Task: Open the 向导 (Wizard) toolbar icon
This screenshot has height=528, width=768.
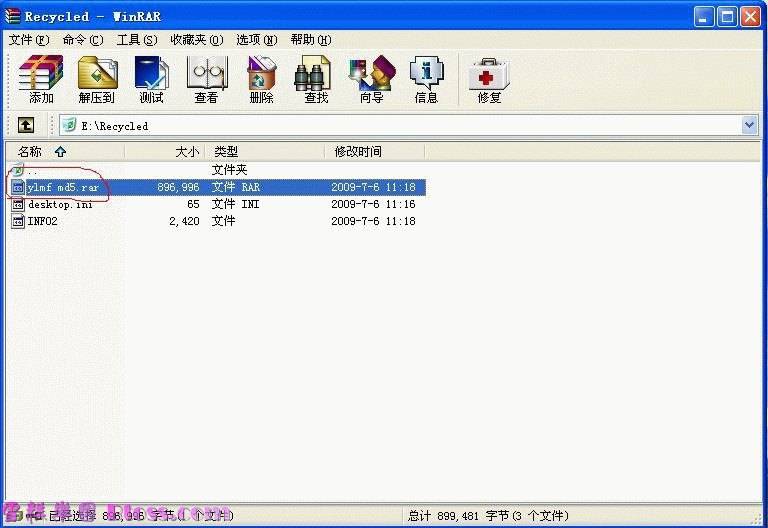Action: (372, 79)
